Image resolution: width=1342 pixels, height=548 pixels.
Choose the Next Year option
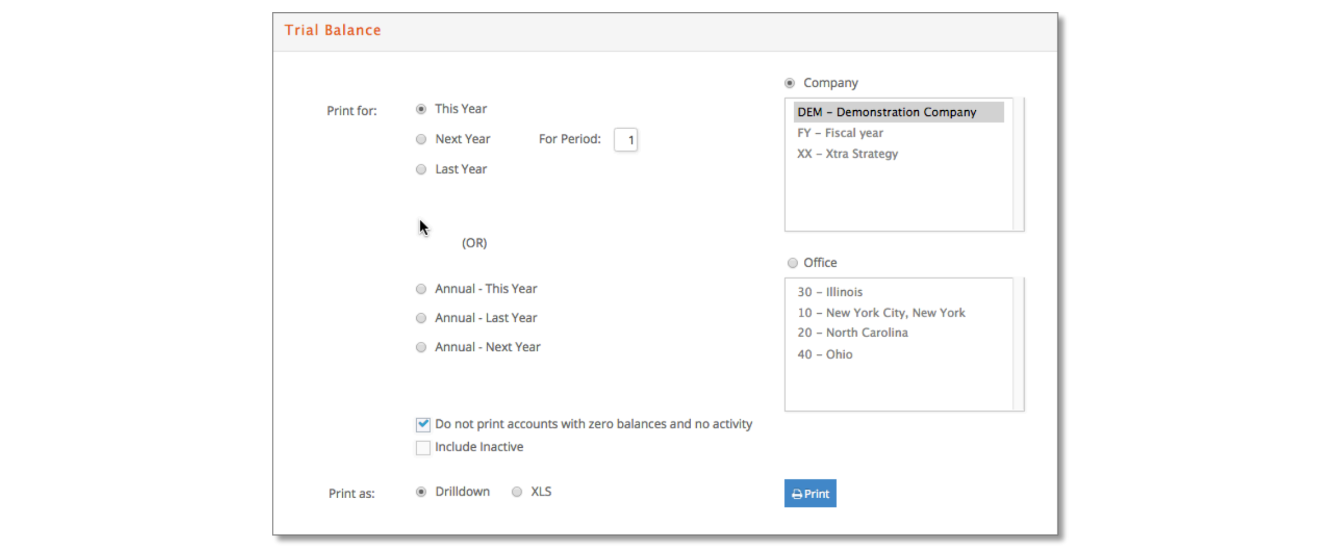pyautogui.click(x=421, y=139)
